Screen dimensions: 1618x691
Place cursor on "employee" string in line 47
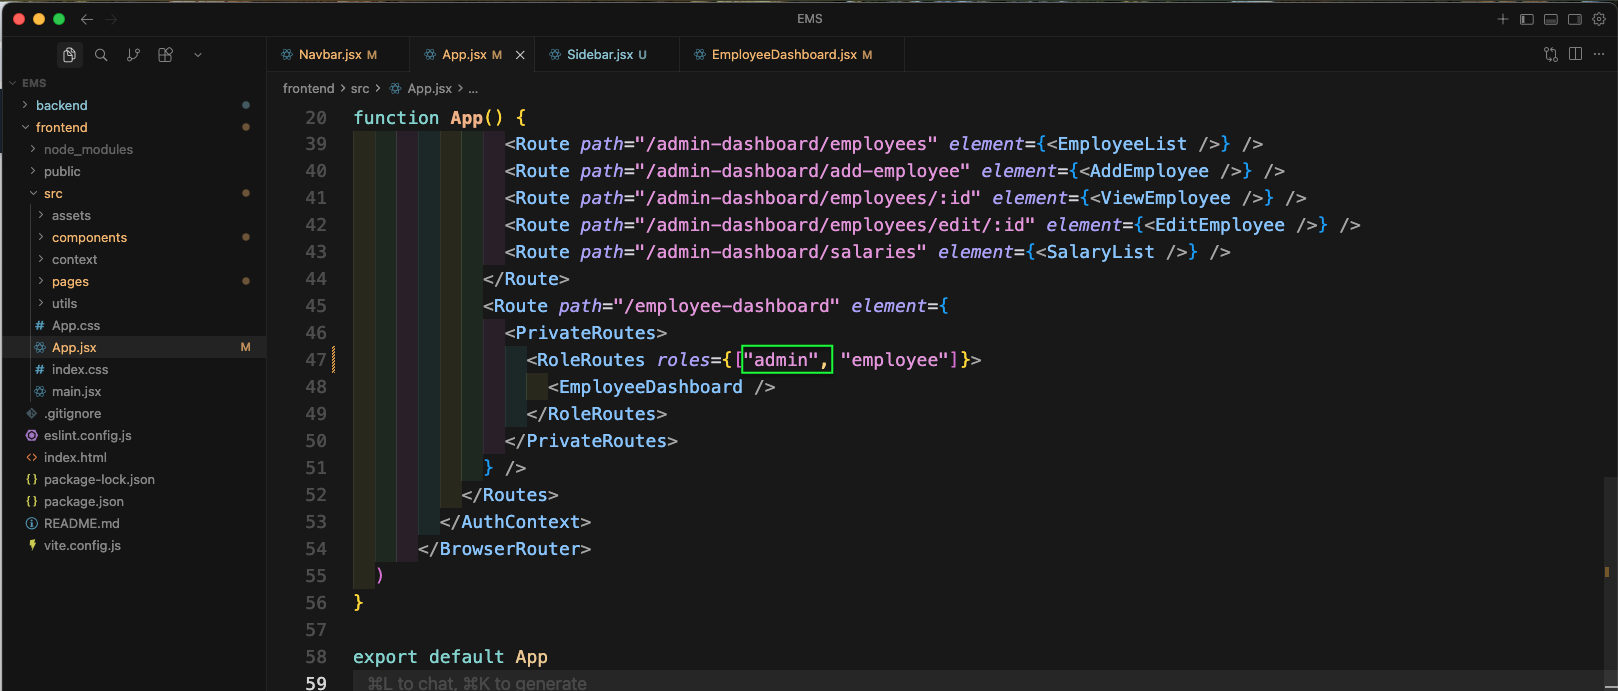coord(894,360)
